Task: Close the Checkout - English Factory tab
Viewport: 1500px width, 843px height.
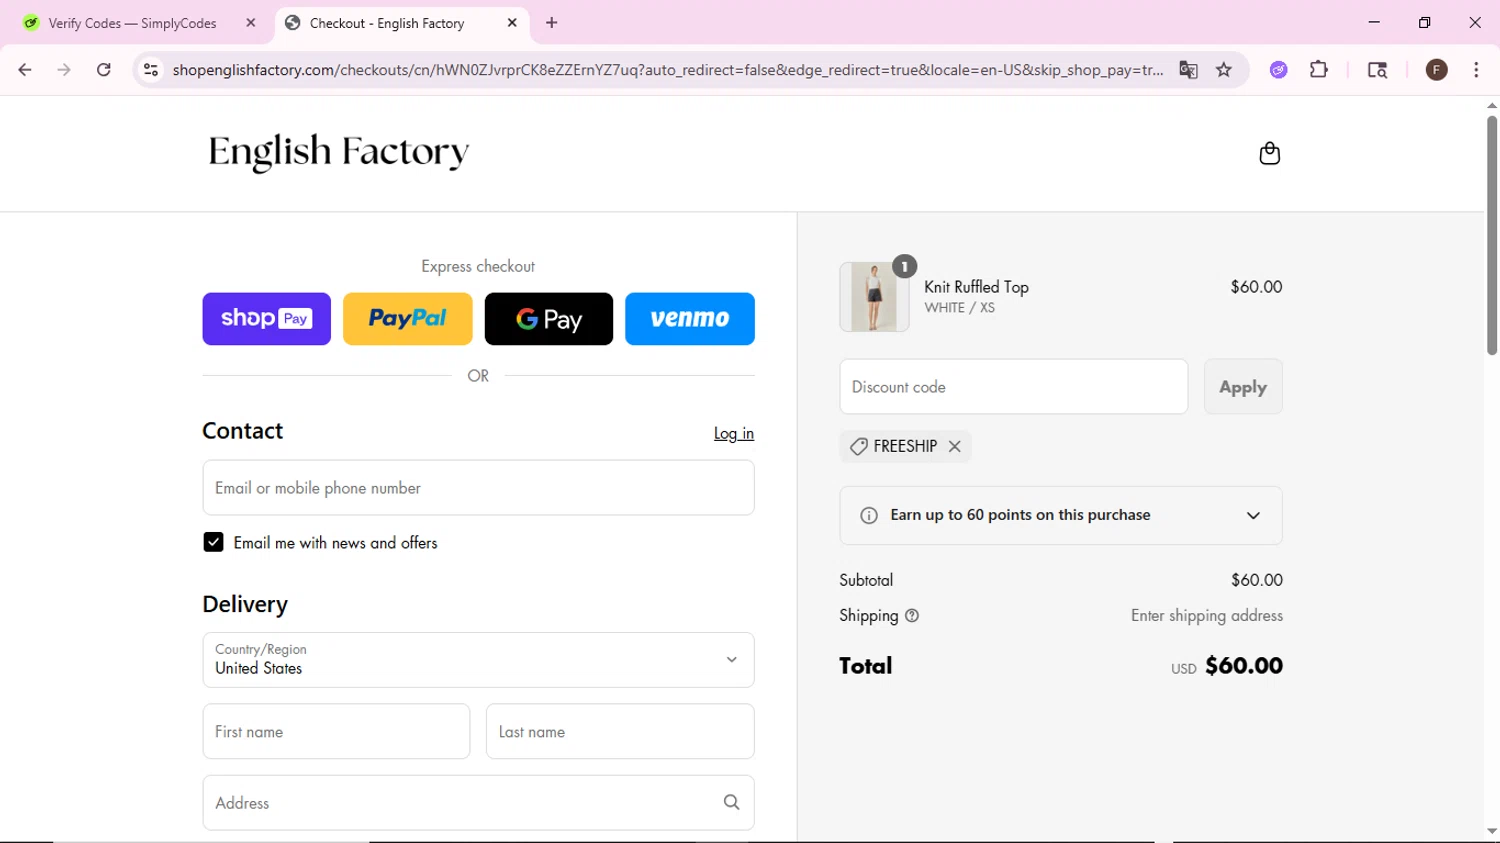Action: [512, 23]
